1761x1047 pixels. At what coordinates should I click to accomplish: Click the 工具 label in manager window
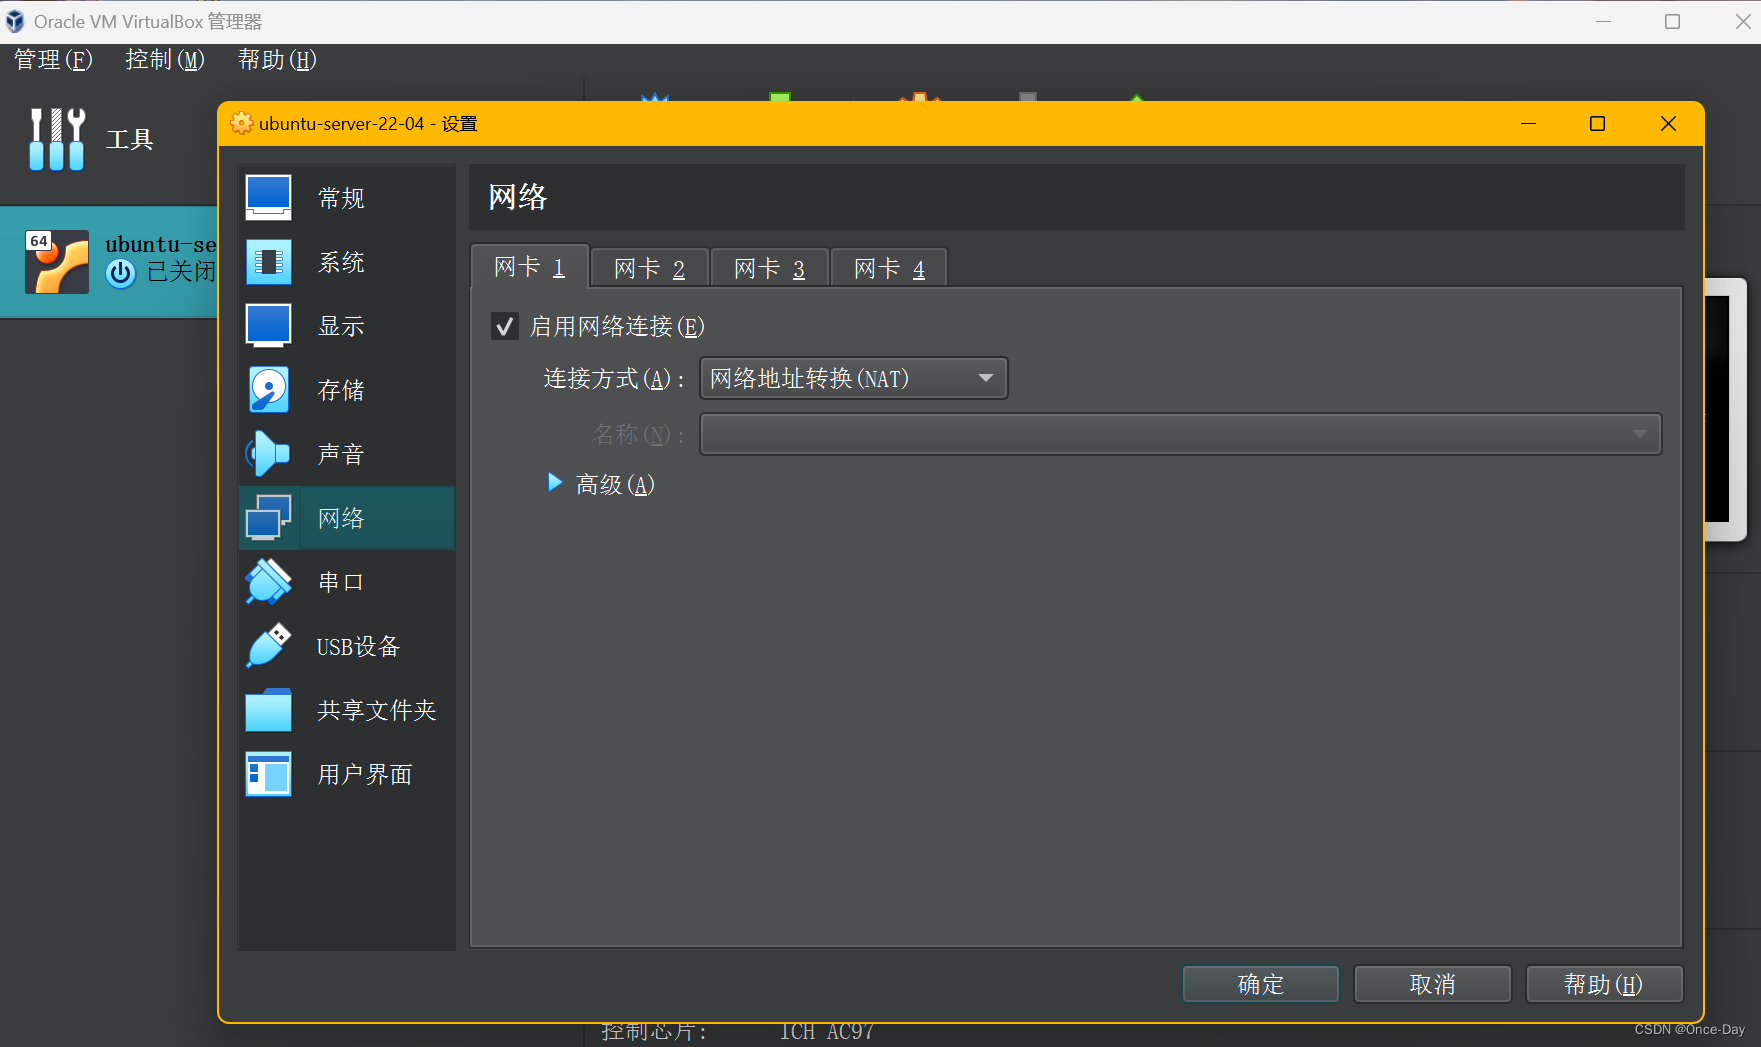pyautogui.click(x=130, y=139)
